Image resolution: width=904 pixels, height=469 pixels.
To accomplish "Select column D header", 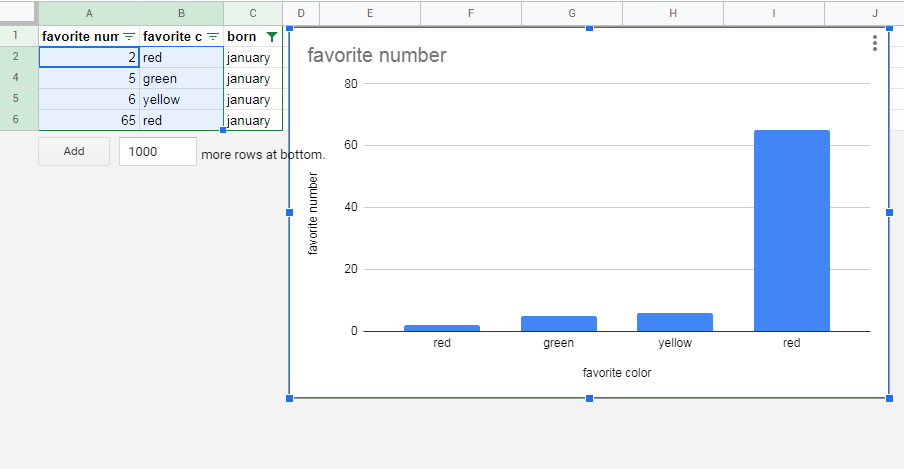I will click(x=301, y=13).
